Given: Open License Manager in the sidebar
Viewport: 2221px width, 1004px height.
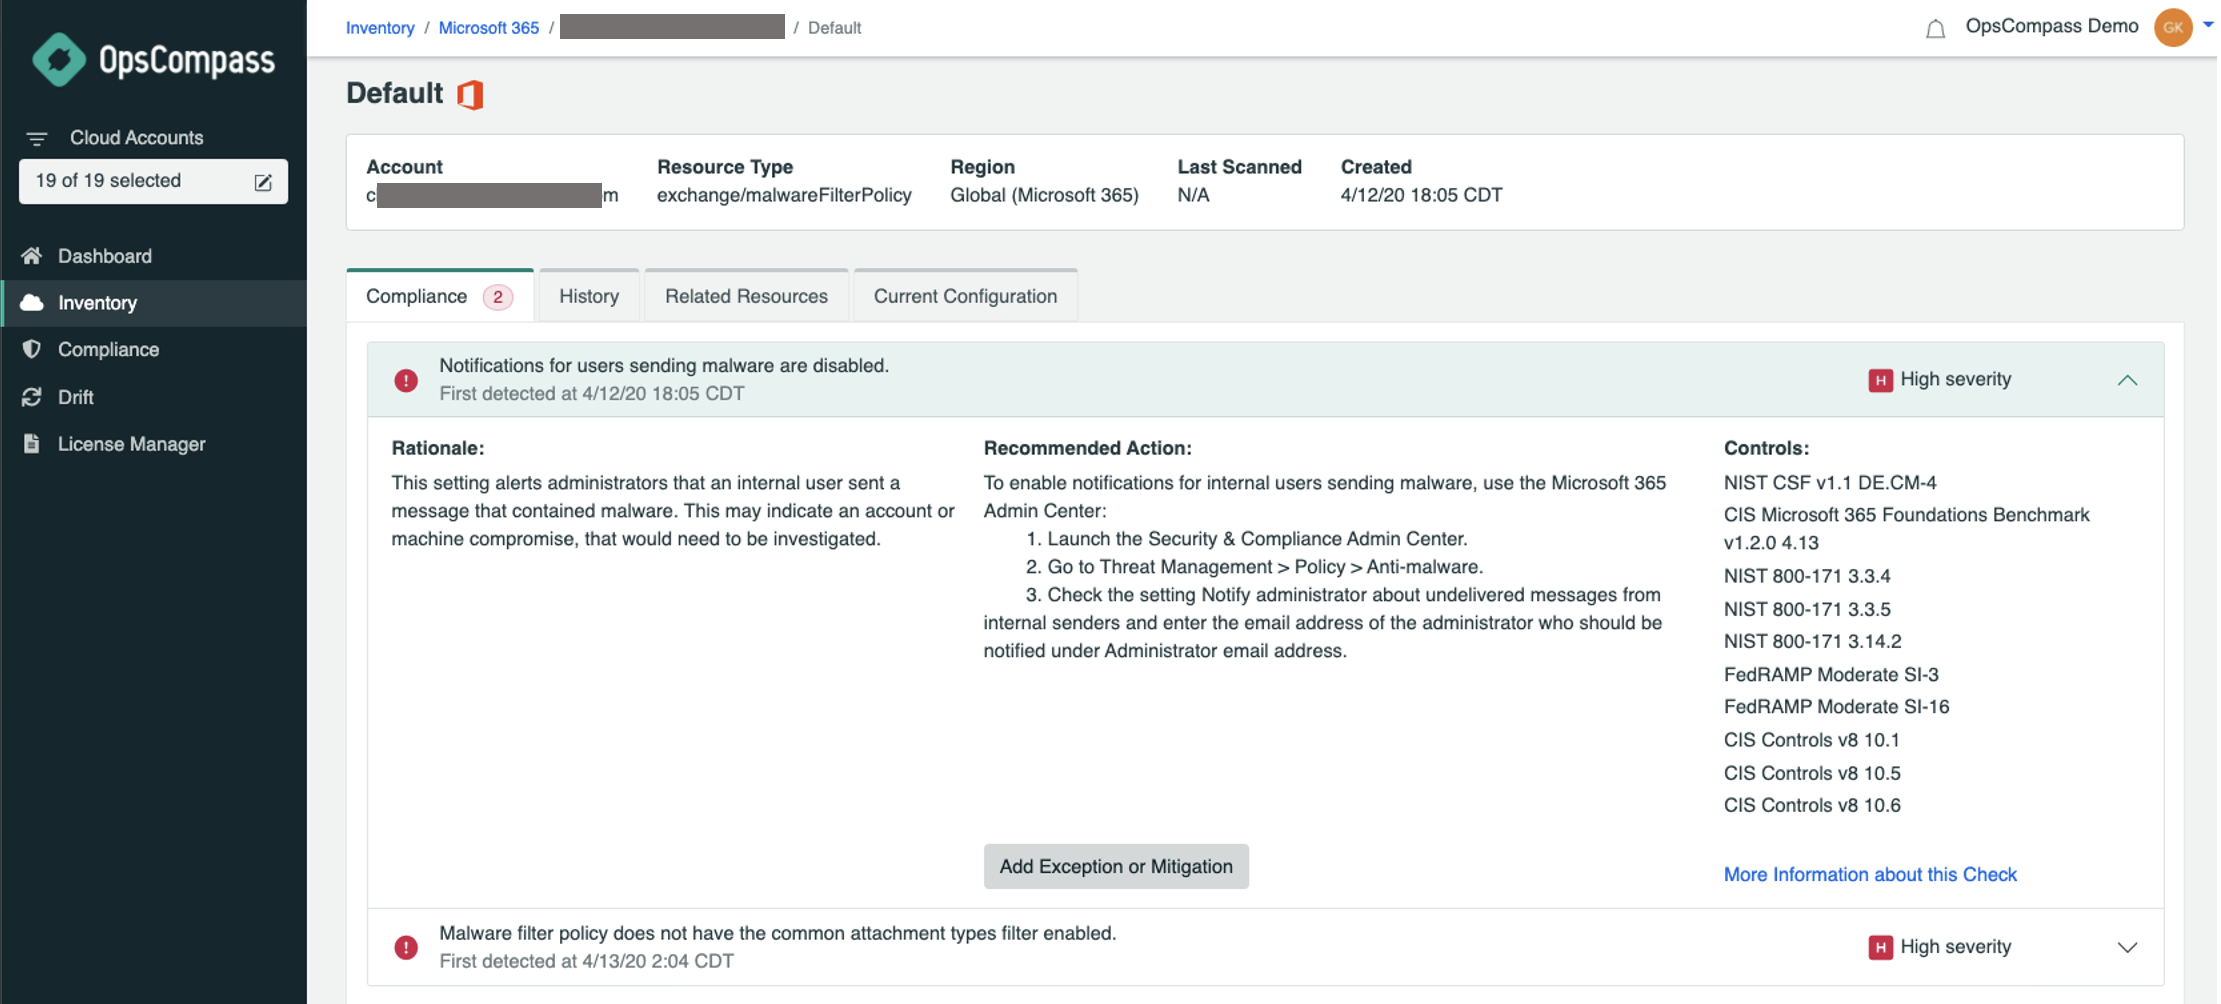Looking at the screenshot, I should 153,444.
